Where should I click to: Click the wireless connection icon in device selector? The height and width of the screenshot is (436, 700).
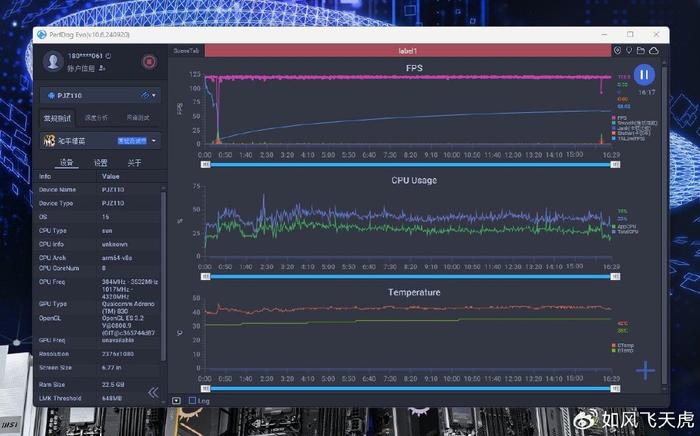[x=145, y=96]
